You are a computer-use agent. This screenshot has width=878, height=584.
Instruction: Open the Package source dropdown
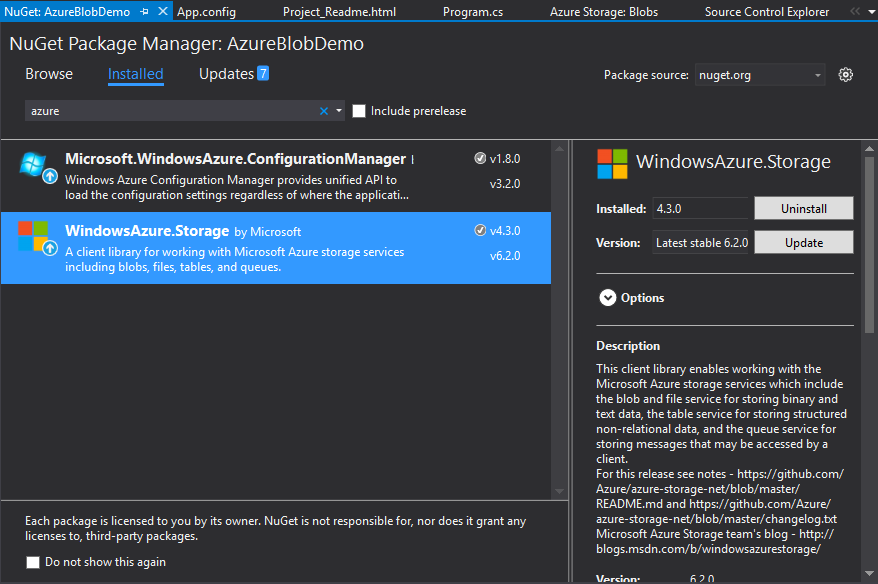point(760,75)
